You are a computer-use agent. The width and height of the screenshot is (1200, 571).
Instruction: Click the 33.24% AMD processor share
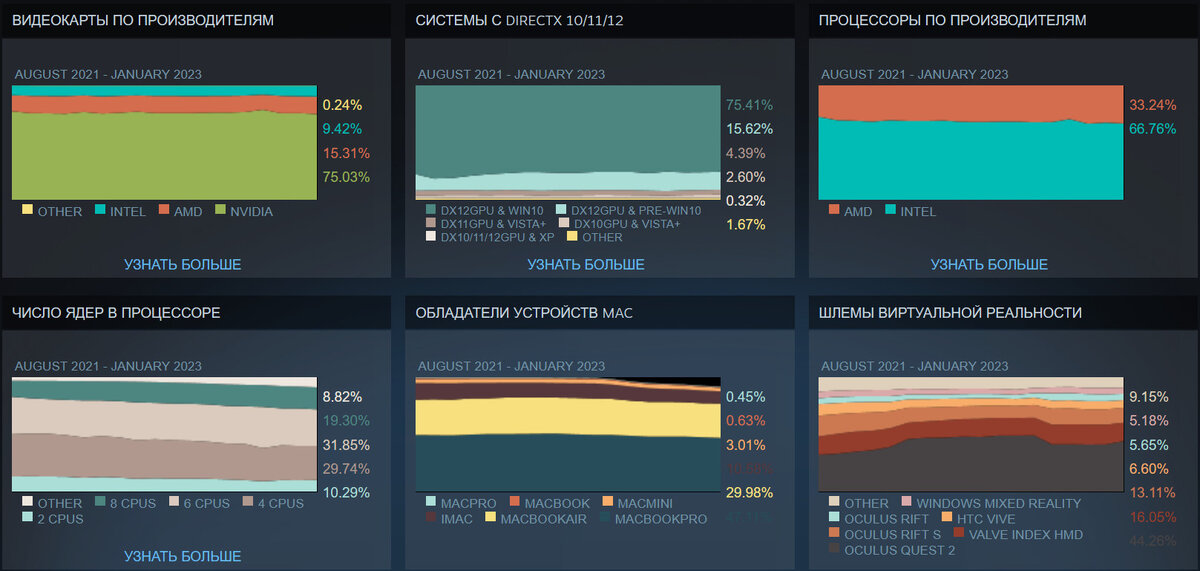1153,105
